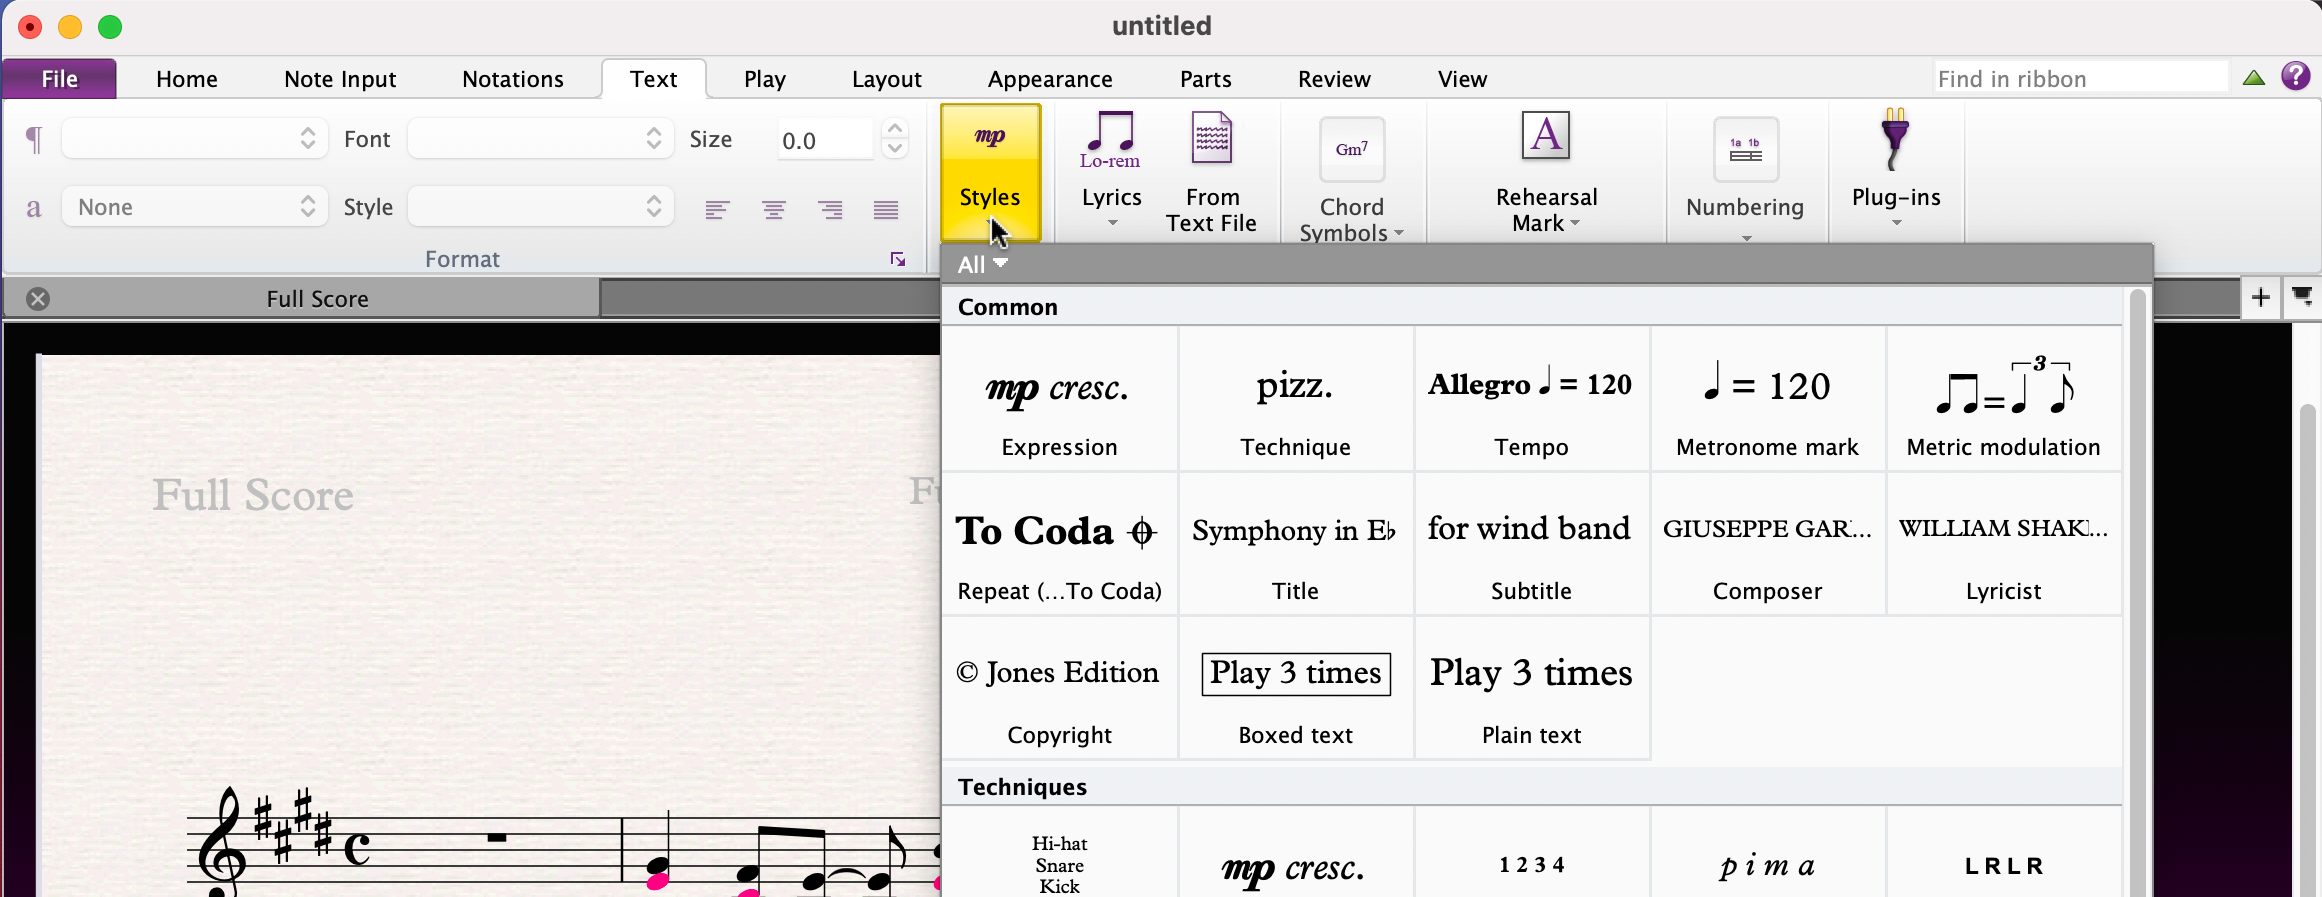Open the Styles gallery button
The width and height of the screenshot is (2322, 897).
tap(990, 172)
